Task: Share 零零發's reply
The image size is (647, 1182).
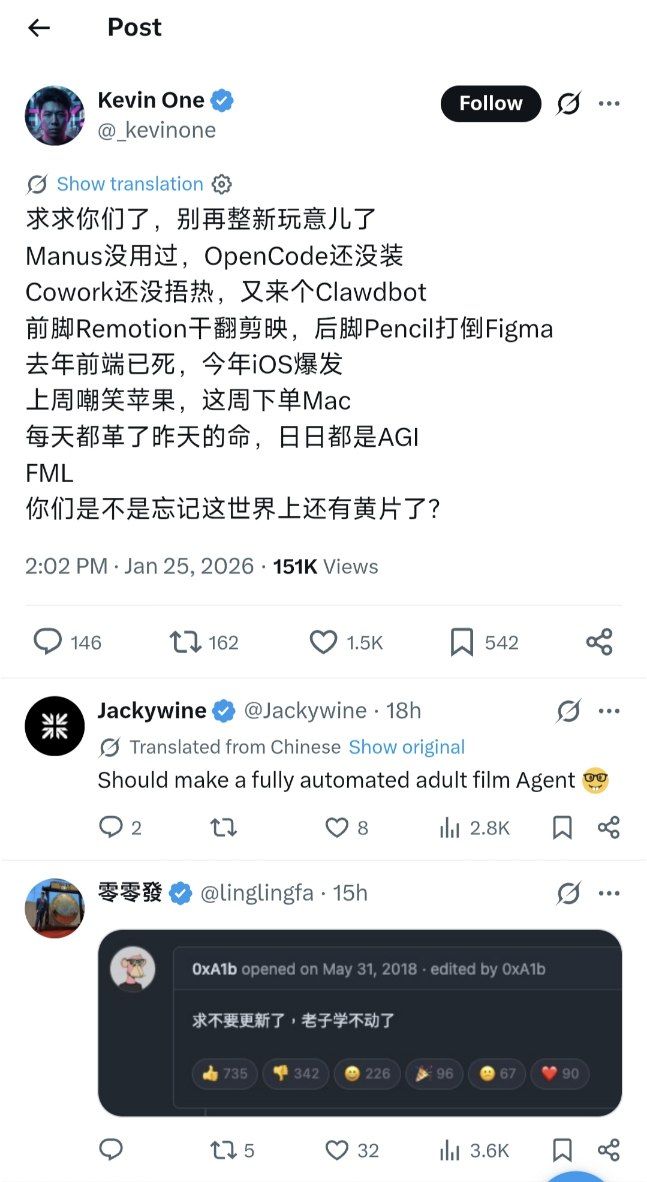Action: tap(609, 1150)
